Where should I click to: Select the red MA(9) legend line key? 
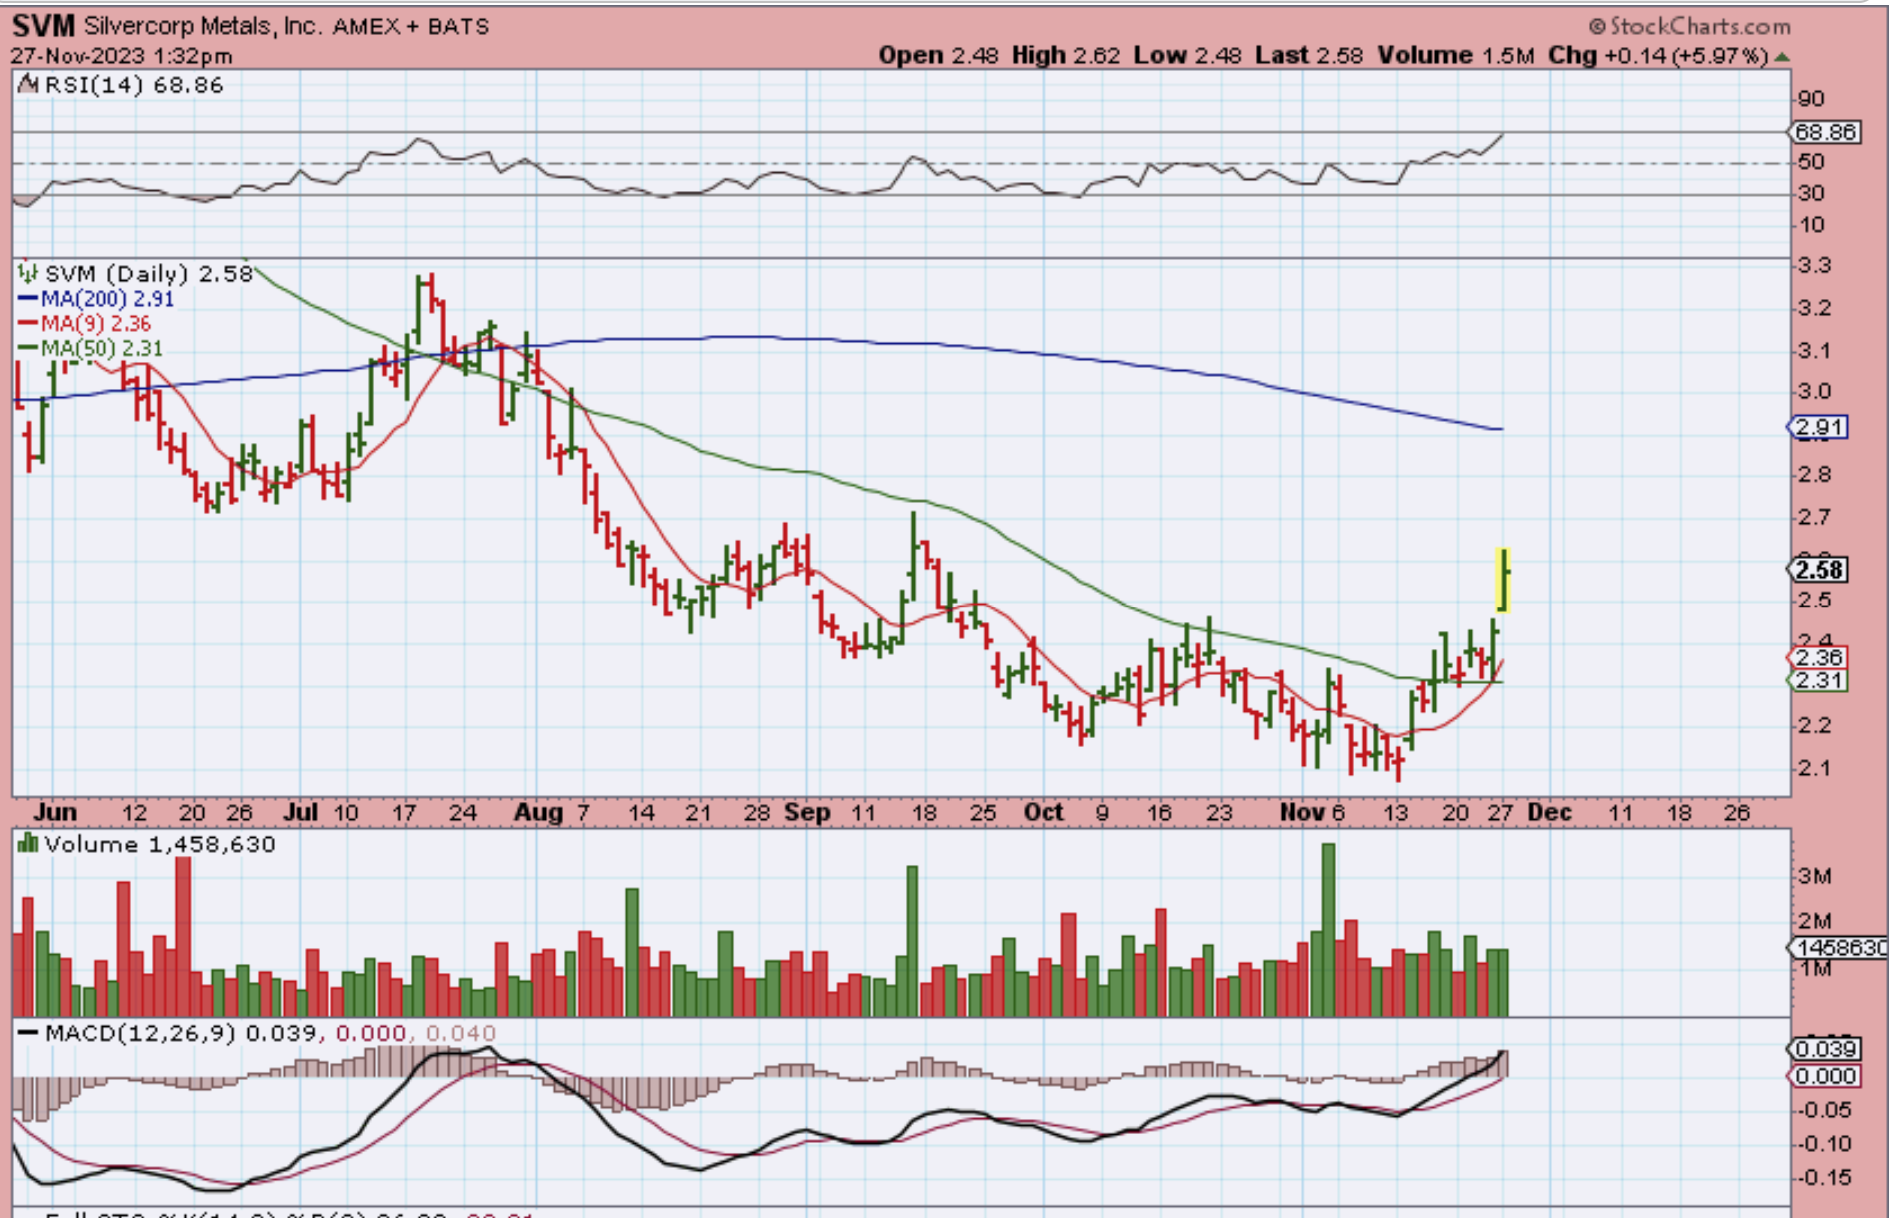coord(28,324)
